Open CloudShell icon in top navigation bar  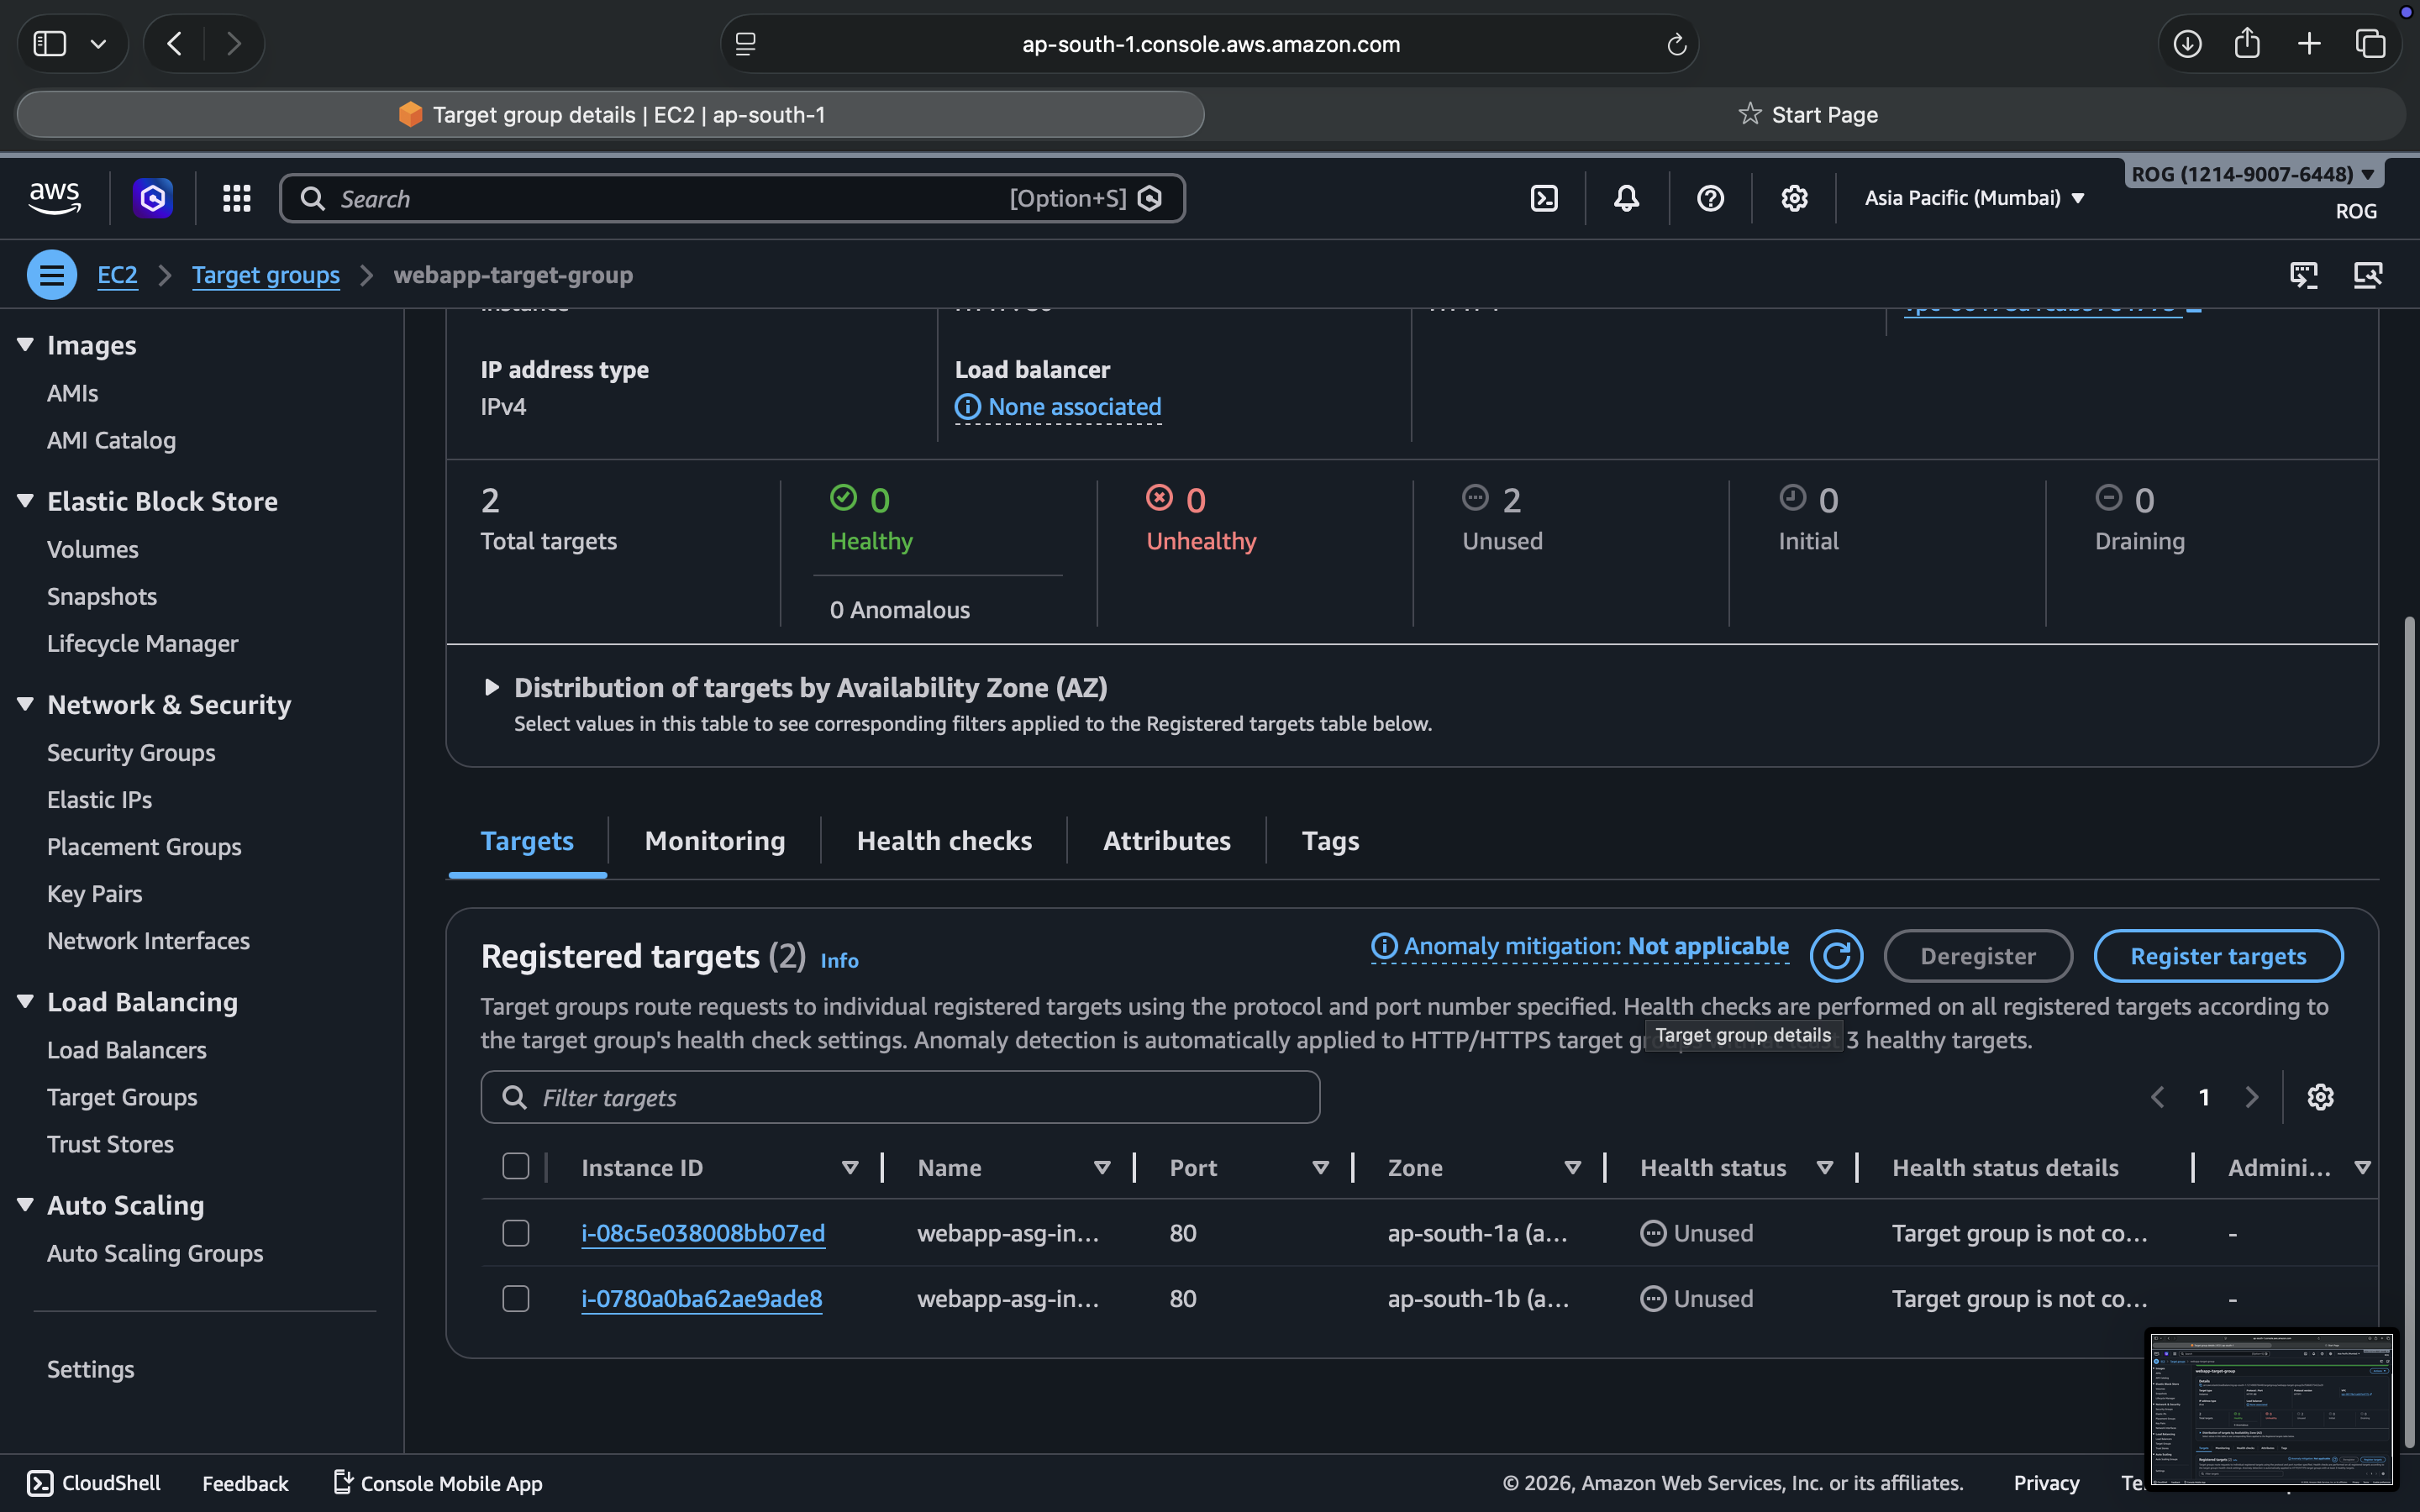1544,198
